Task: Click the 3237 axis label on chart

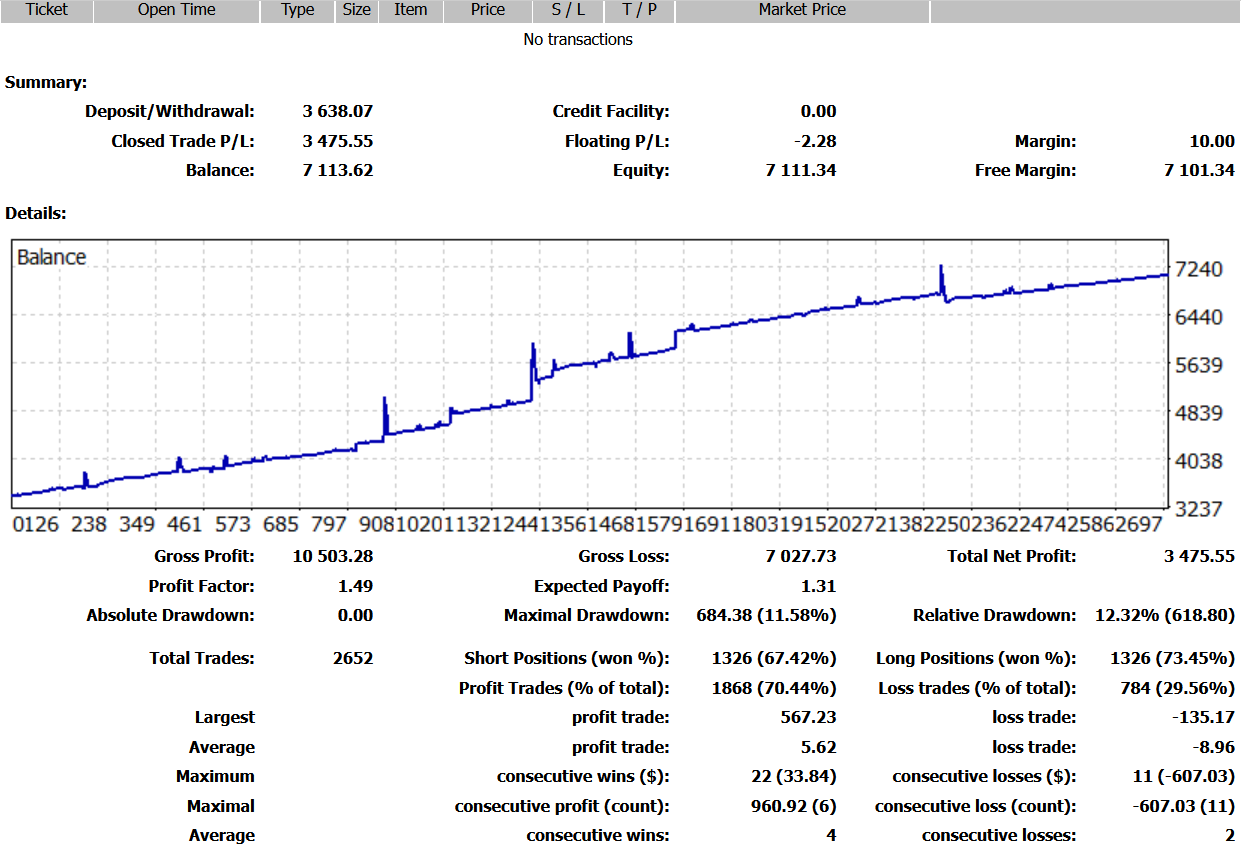Action: tap(1200, 509)
